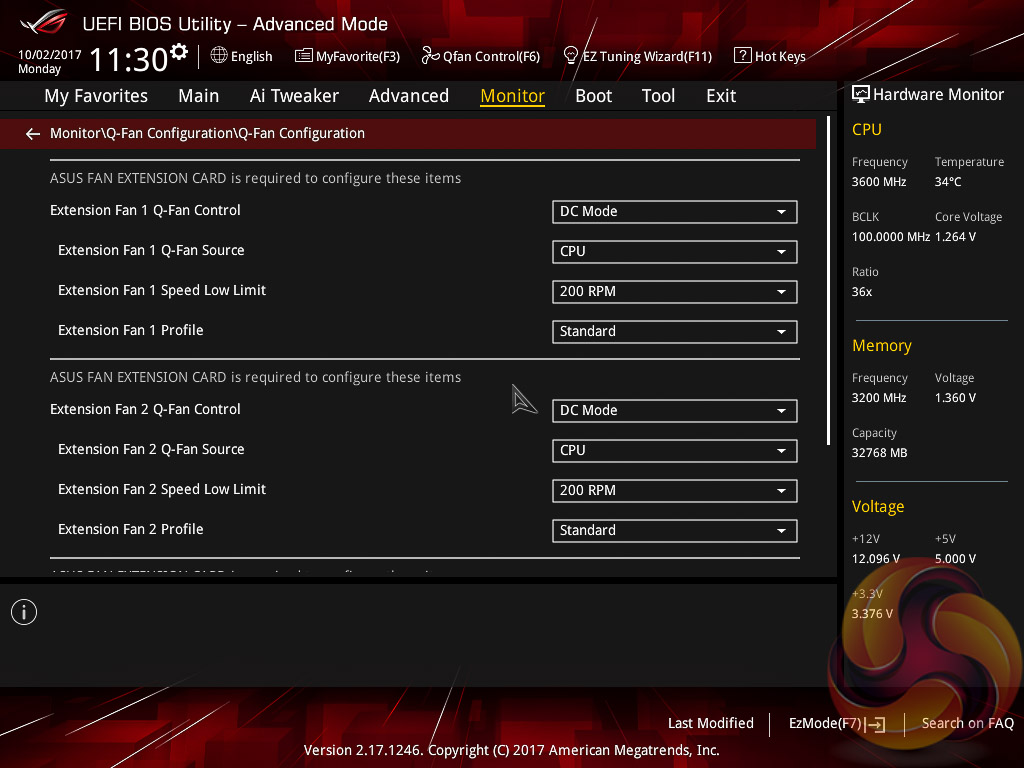Screen dimensions: 1024x768
Task: Click the ROG logo
Action: coord(43,22)
